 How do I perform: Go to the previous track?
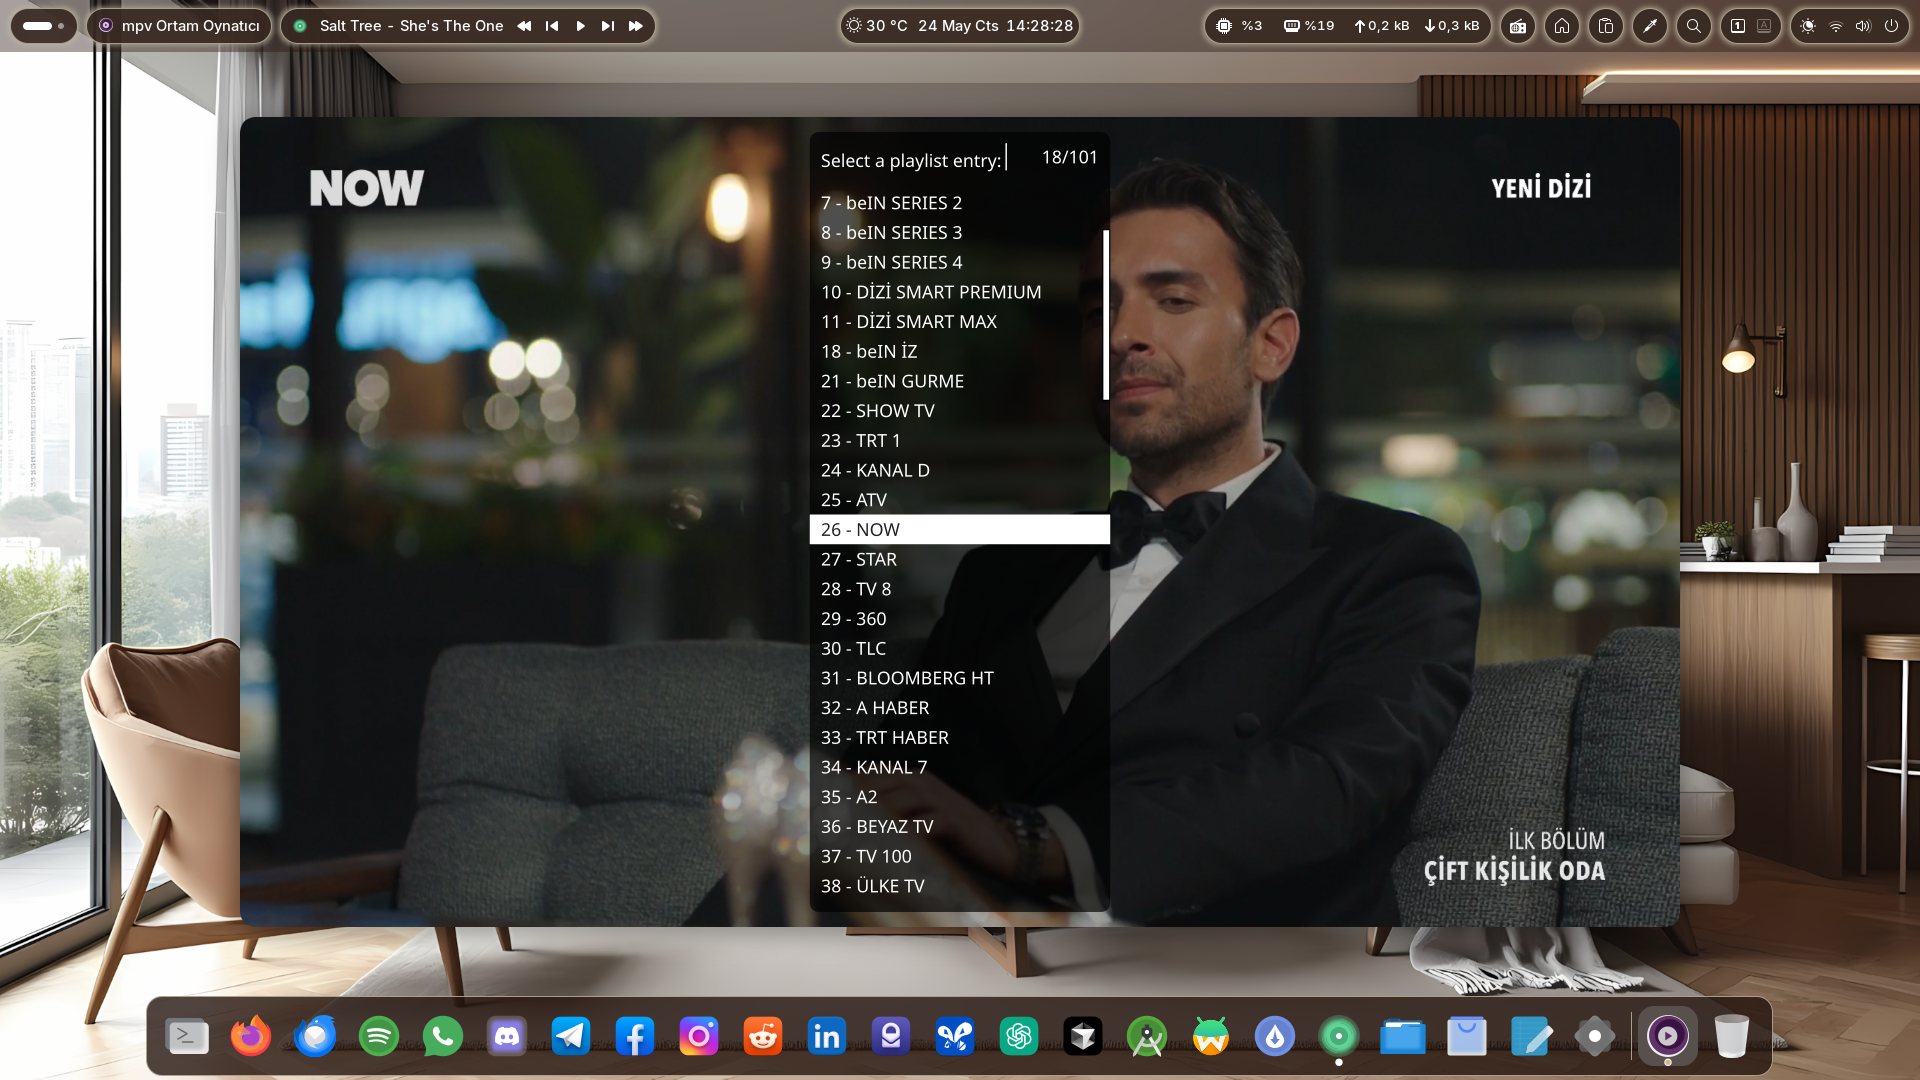point(552,26)
